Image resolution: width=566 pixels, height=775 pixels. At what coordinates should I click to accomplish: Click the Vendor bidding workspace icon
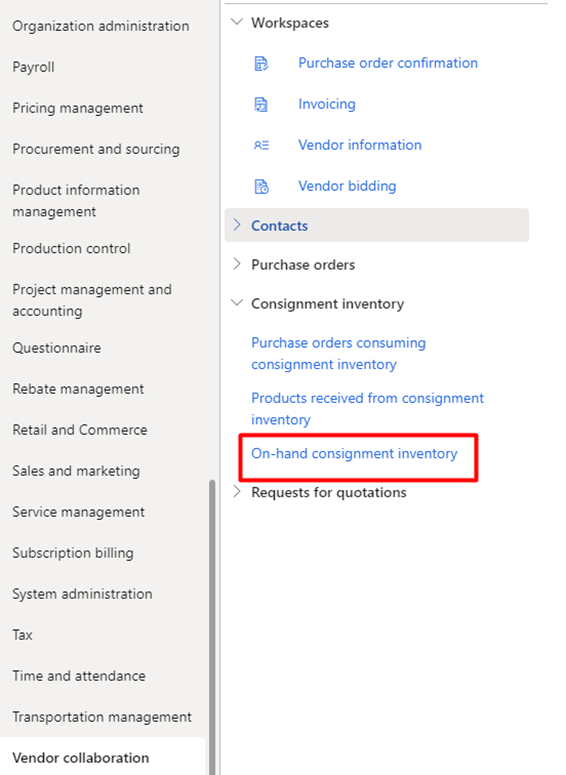point(261,186)
